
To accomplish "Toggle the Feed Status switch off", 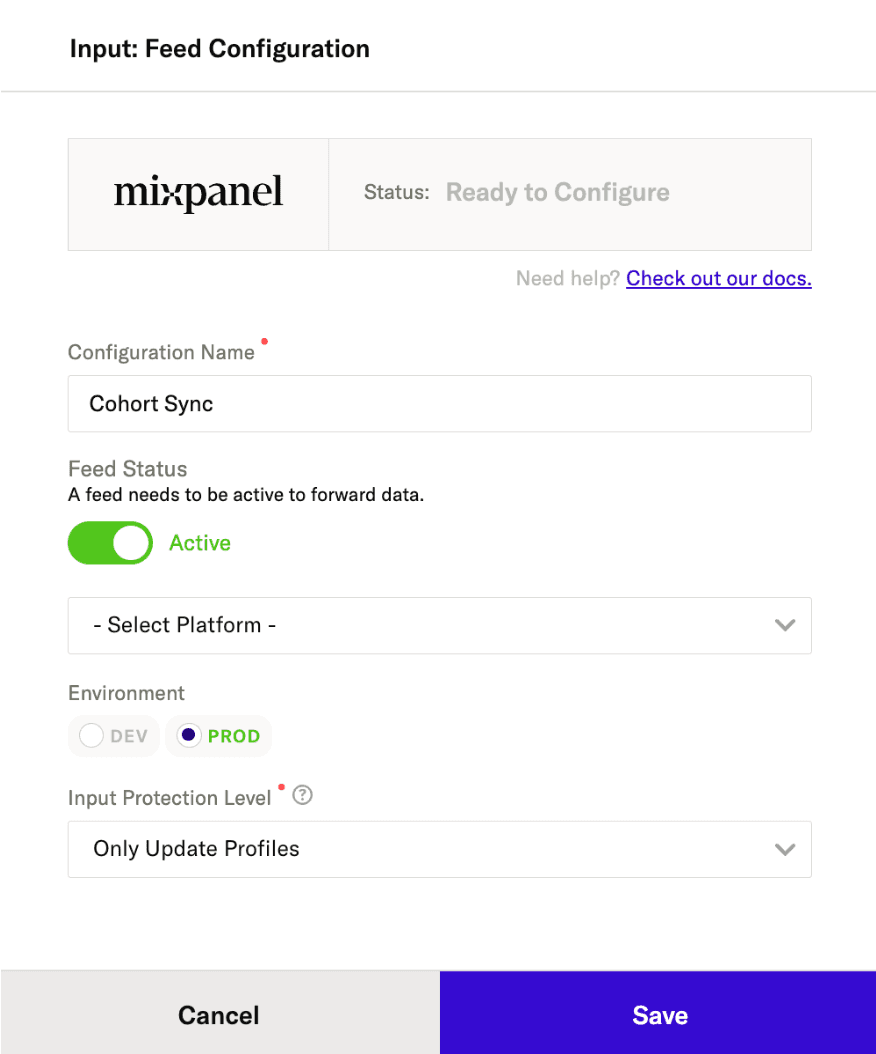I will pyautogui.click(x=110, y=543).
